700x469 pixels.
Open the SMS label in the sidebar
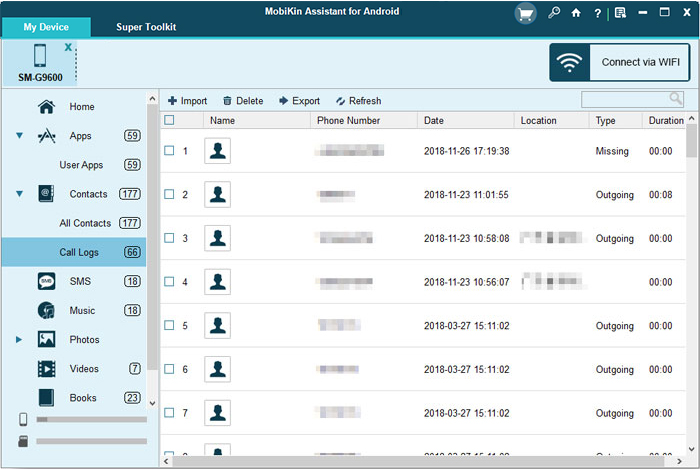80,281
